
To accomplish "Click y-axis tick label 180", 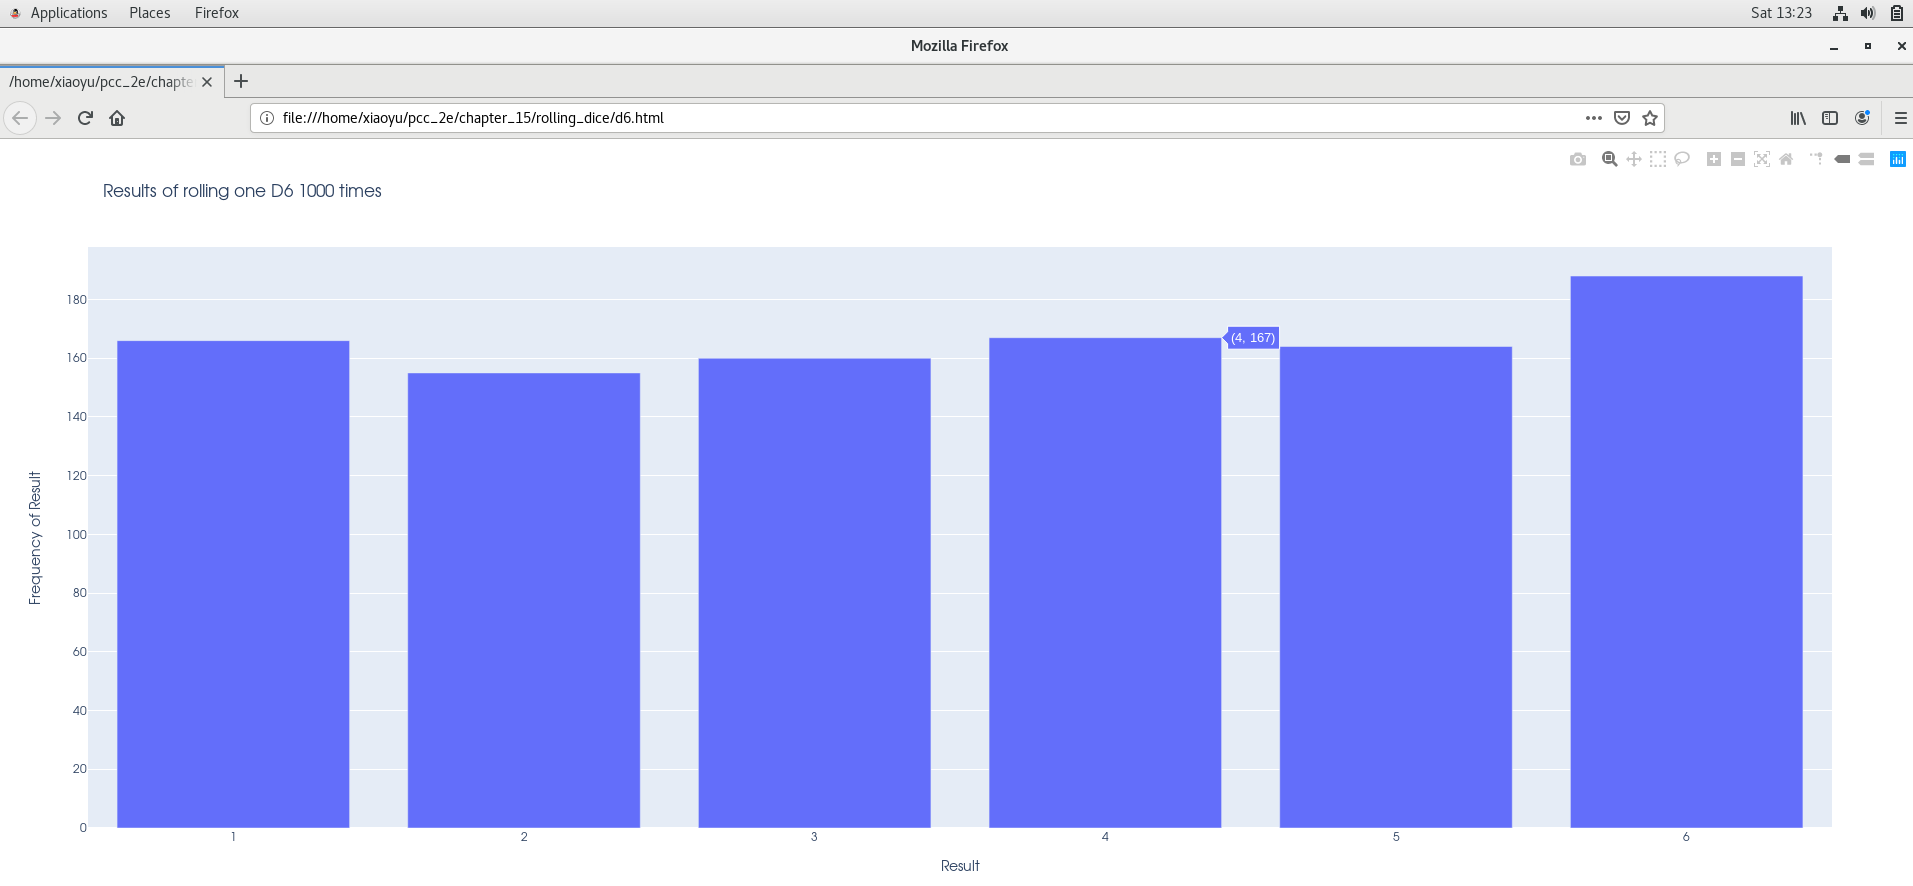I will point(77,300).
